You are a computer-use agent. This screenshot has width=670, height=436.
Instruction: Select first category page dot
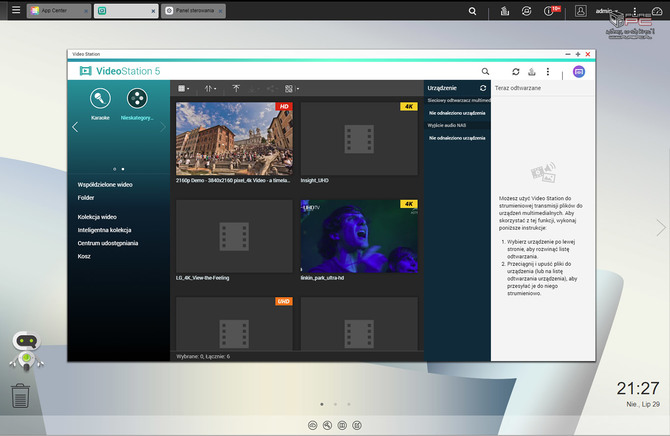pyautogui.click(x=115, y=169)
